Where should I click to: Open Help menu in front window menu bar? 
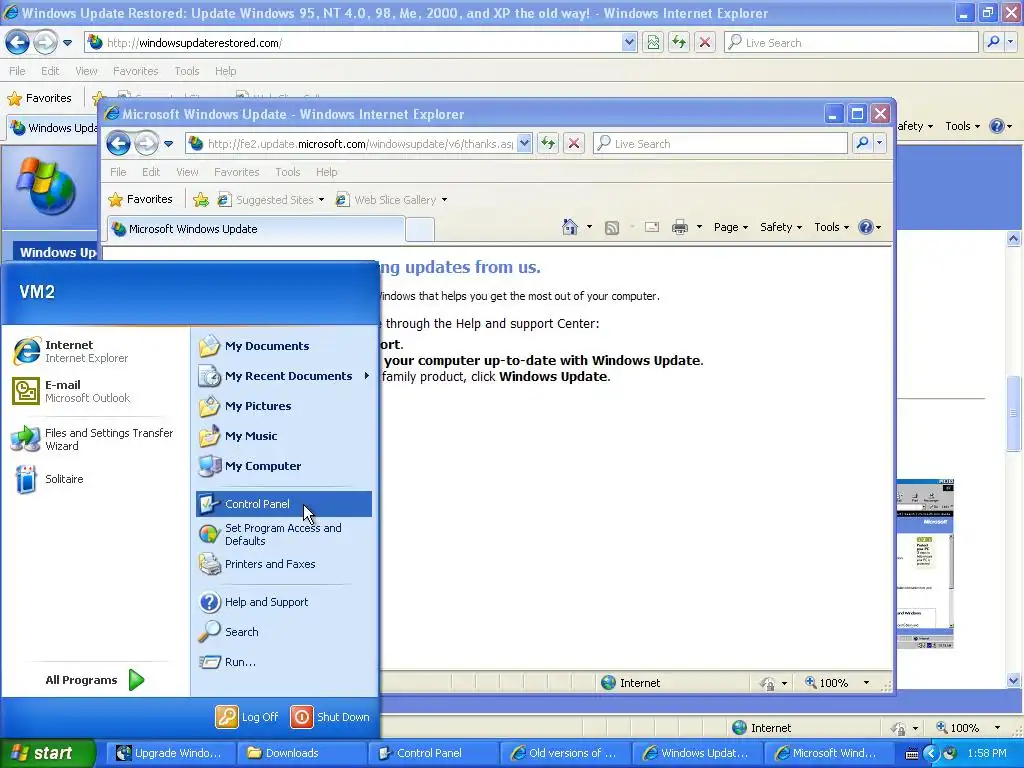(x=327, y=172)
